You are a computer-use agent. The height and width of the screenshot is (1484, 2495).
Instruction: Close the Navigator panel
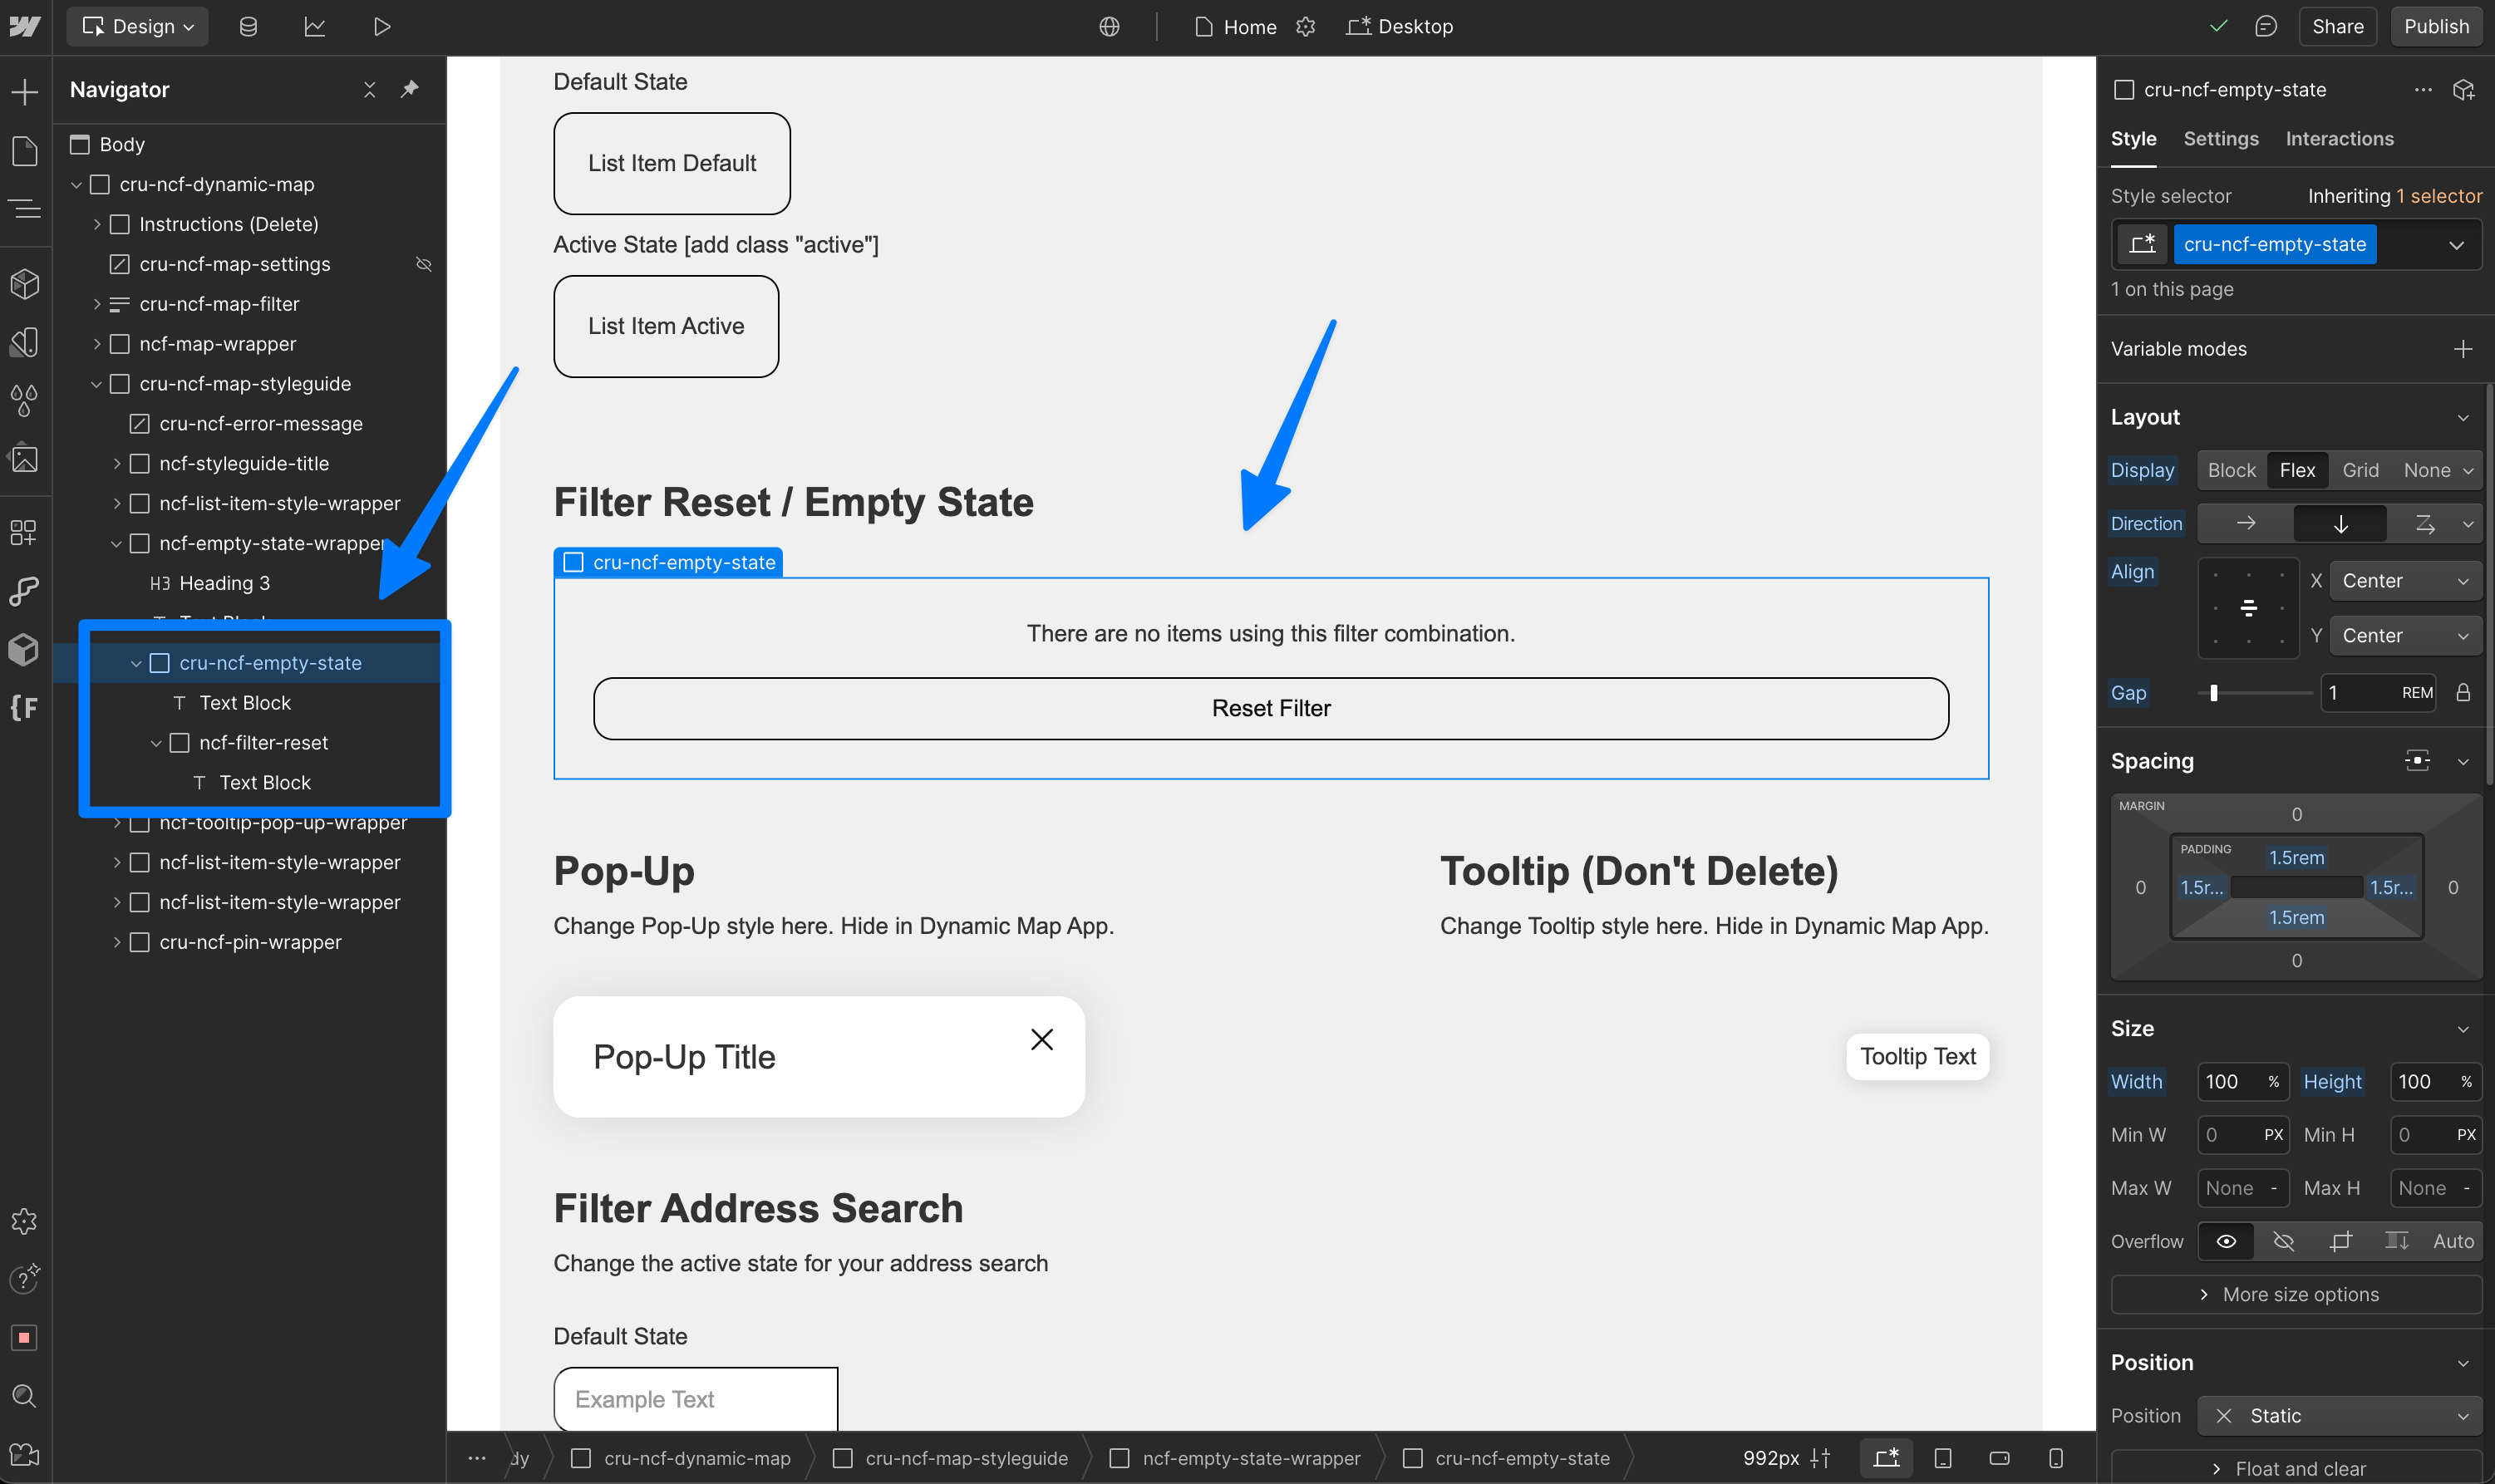[x=369, y=89]
